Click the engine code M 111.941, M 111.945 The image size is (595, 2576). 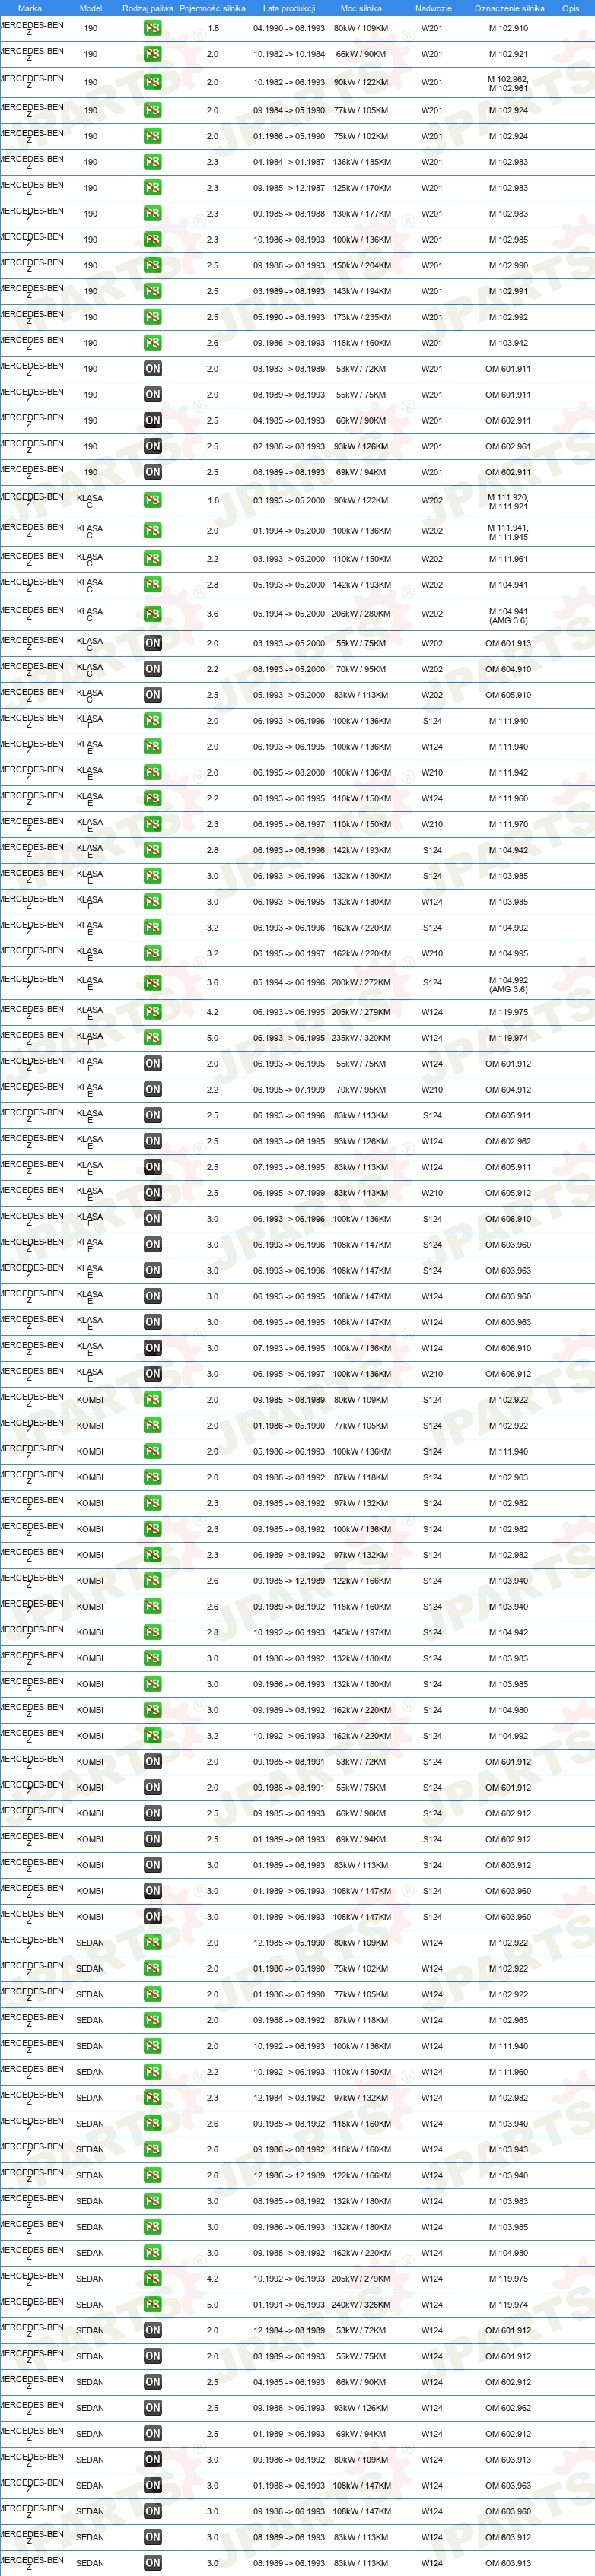click(508, 531)
